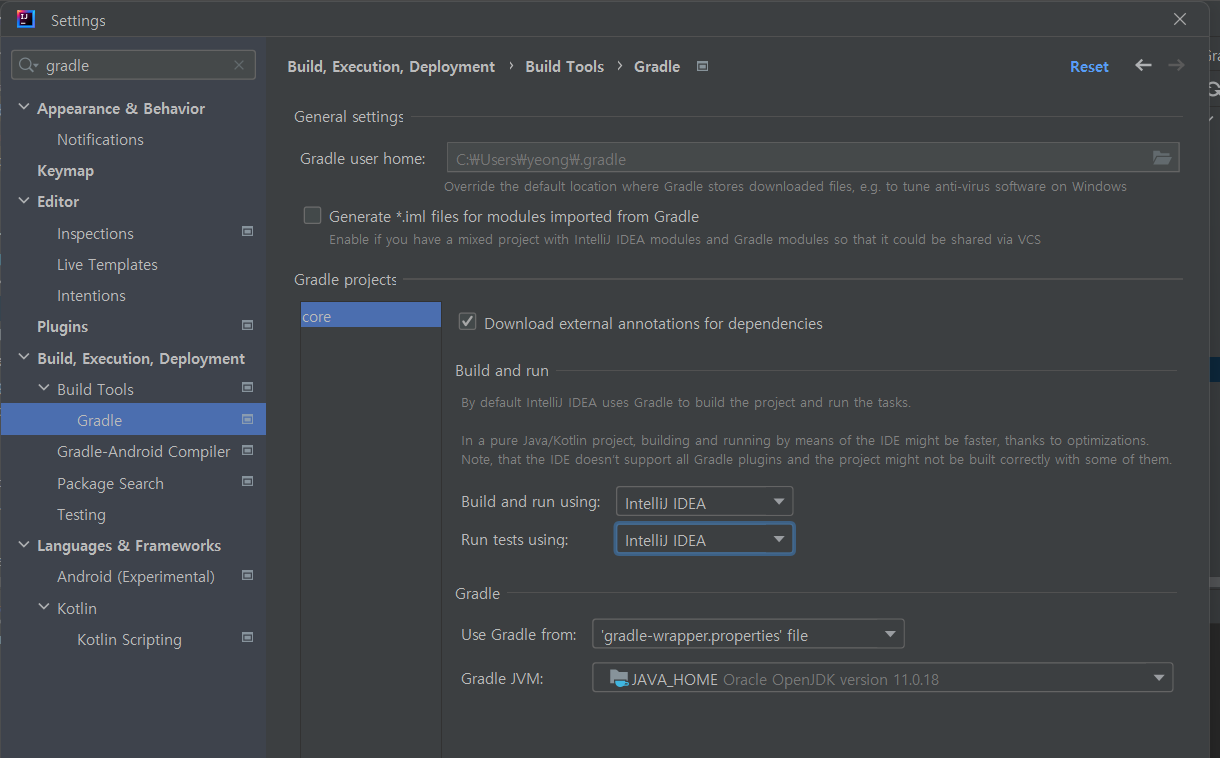Go forward with the right arrow
This screenshot has height=758, width=1220.
click(x=1176, y=65)
